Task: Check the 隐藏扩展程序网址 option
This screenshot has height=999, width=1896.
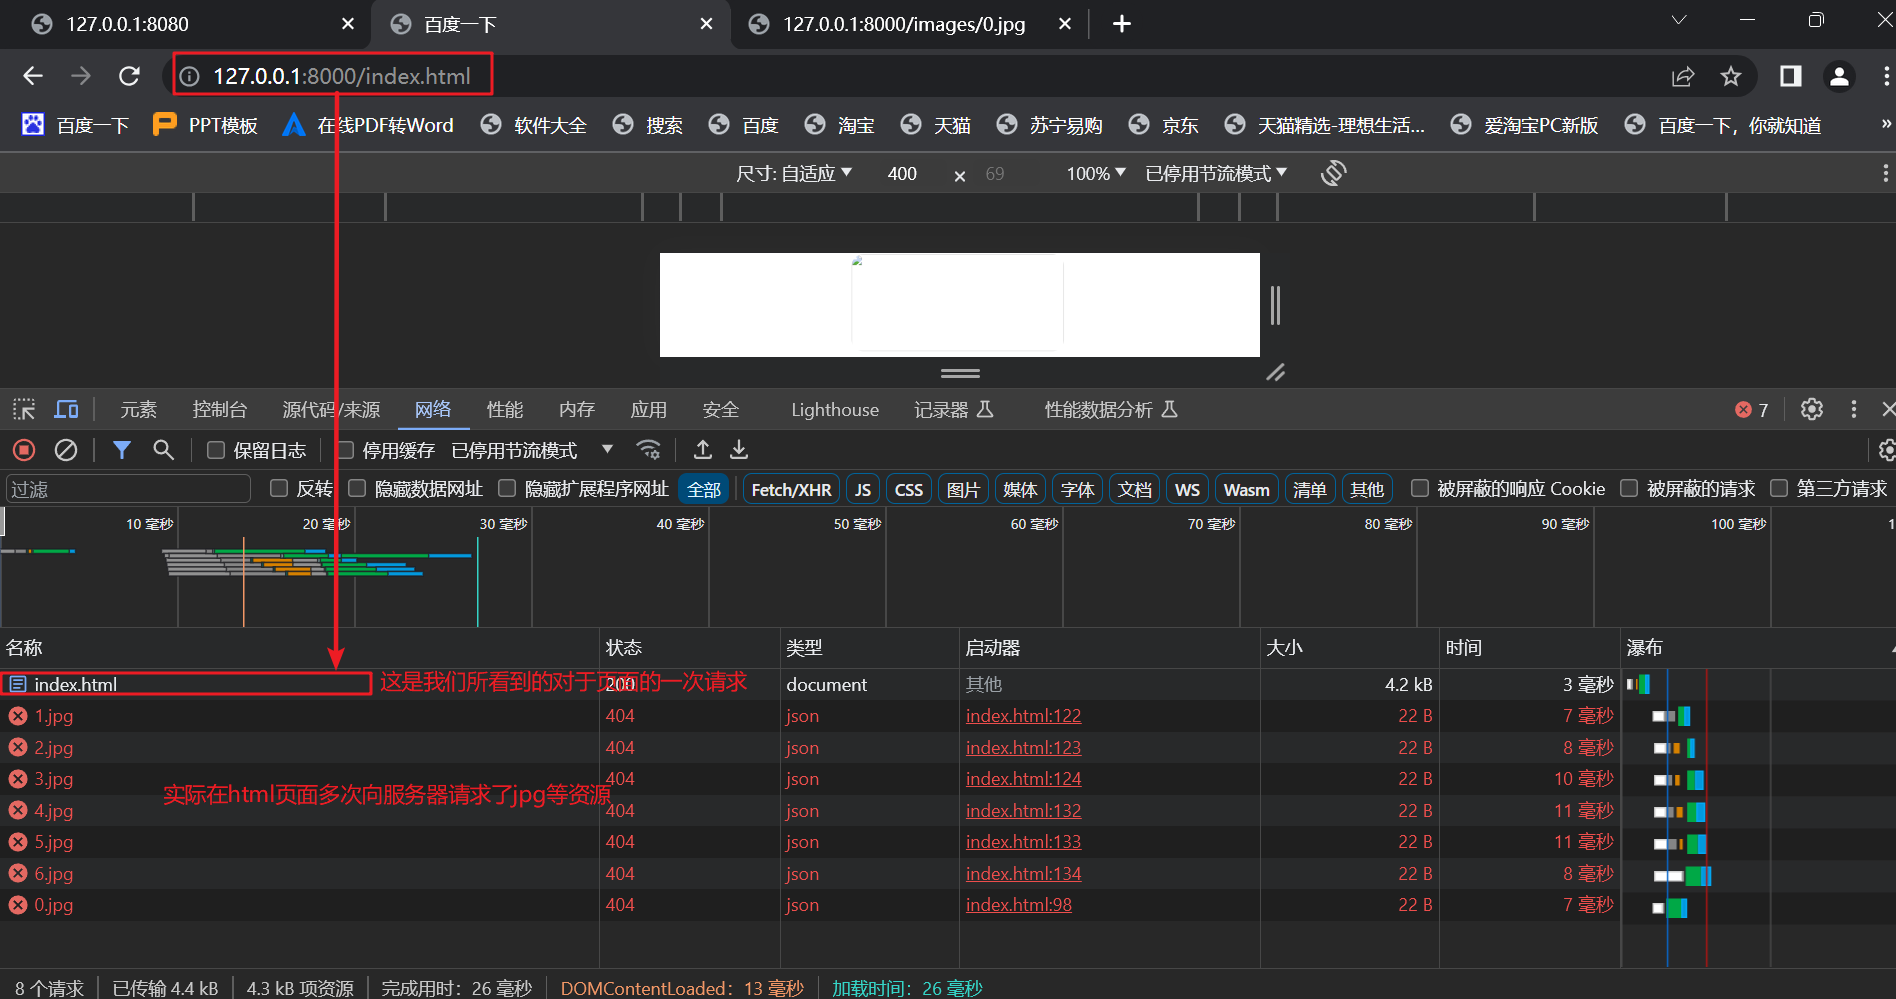Action: click(x=507, y=488)
